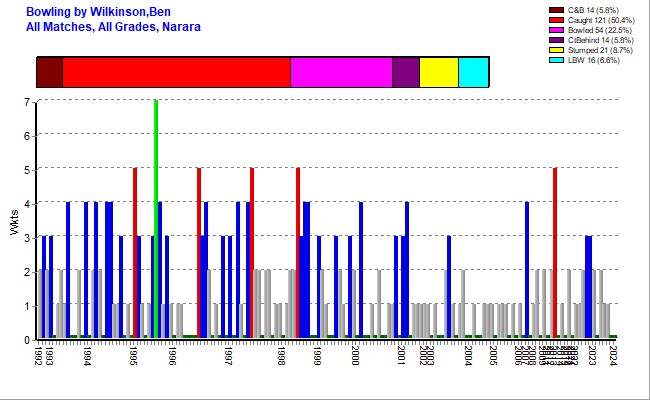Click the yellow Stumped segment of stacked bar
This screenshot has width=650, height=400.
point(438,73)
